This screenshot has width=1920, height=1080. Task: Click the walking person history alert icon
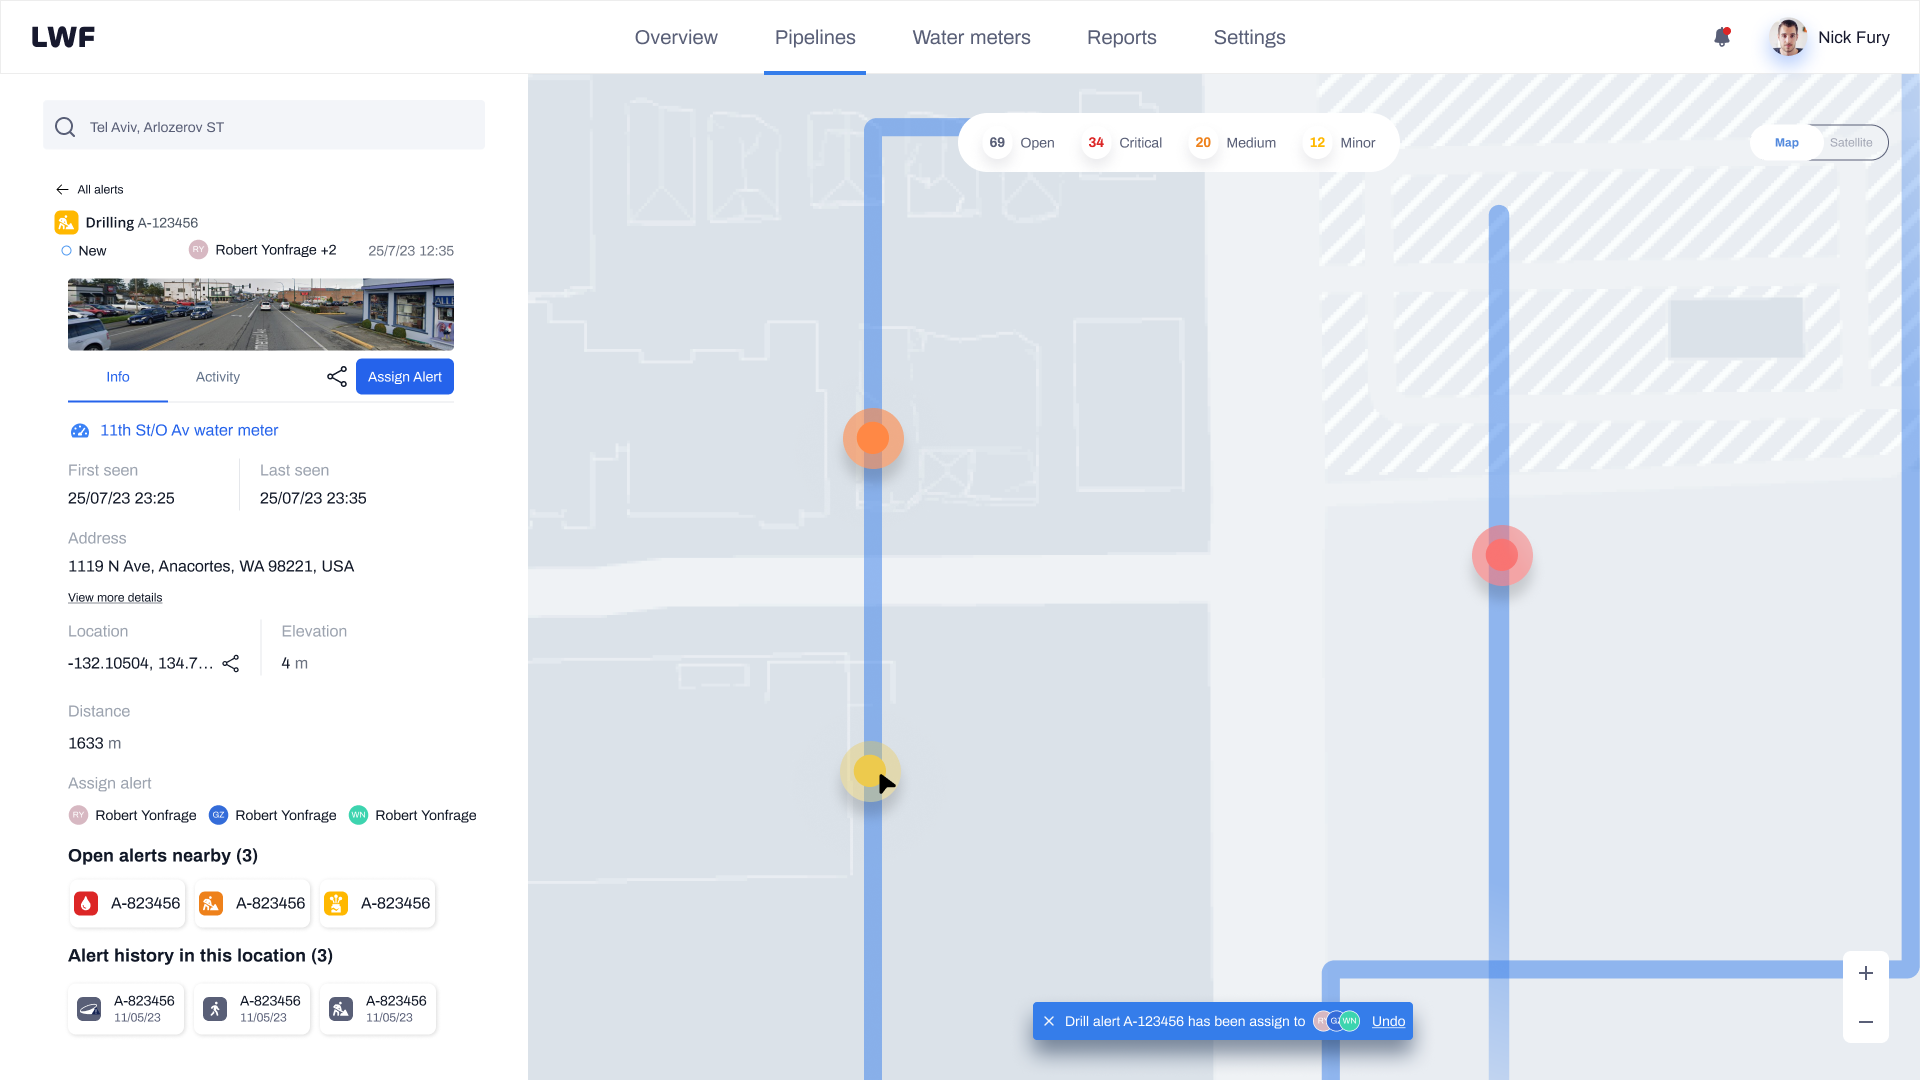point(215,1009)
